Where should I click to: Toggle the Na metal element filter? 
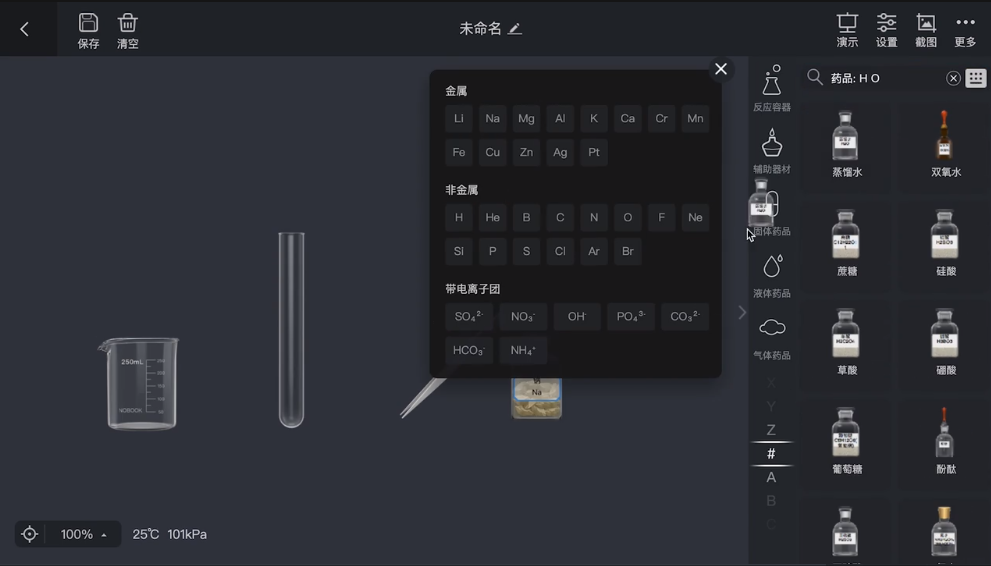point(492,118)
